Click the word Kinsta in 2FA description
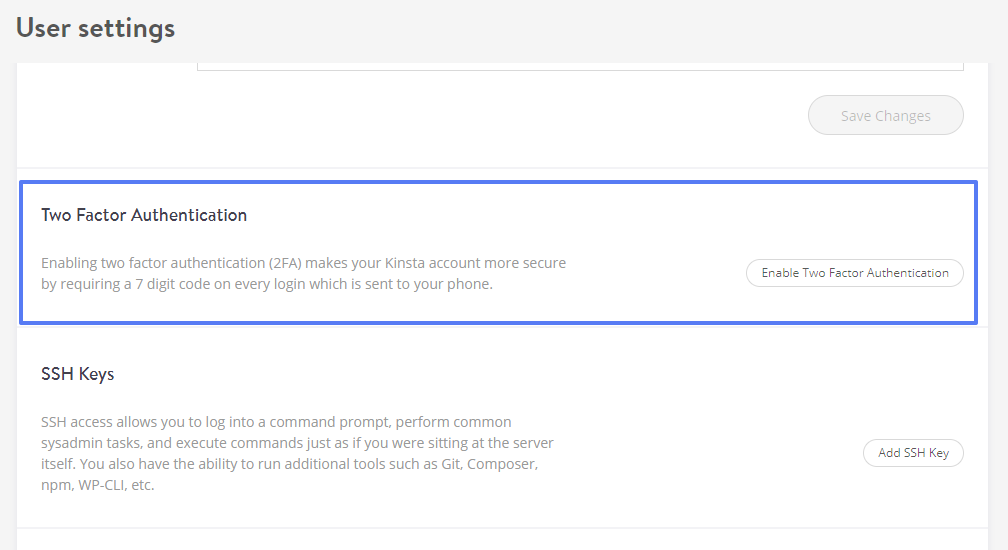This screenshot has height=550, width=1008. (404, 263)
